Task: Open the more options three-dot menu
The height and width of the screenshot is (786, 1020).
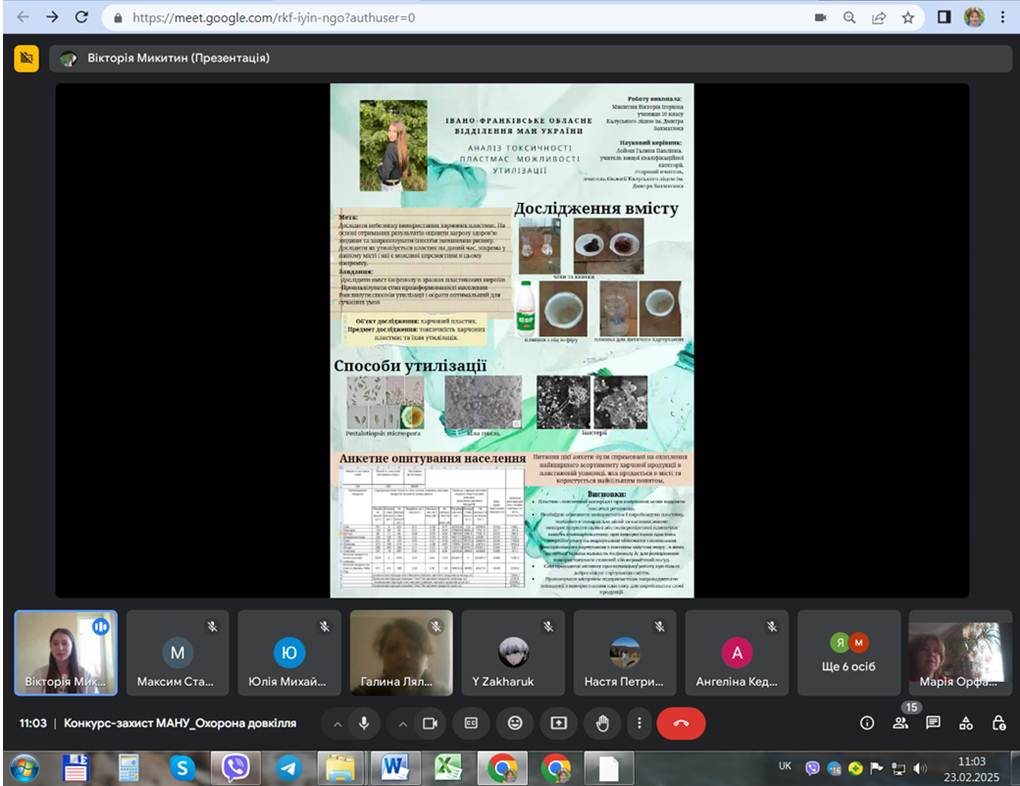Action: point(639,723)
